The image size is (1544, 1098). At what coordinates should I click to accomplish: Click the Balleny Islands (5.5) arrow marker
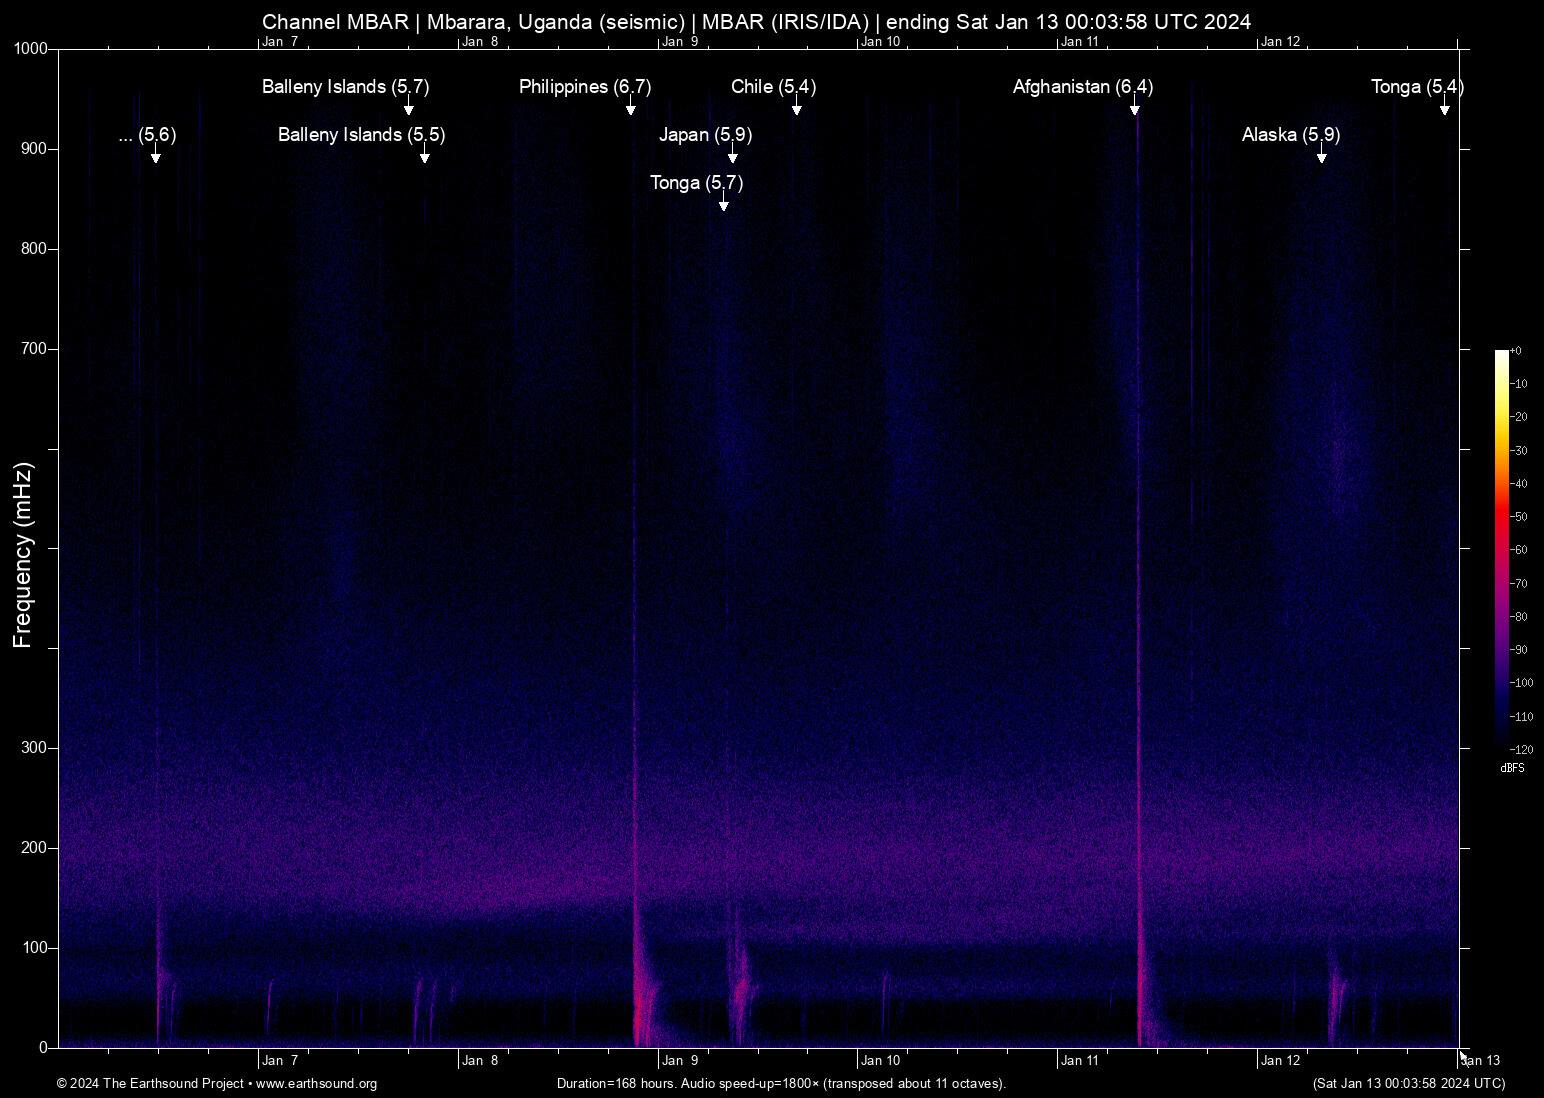click(x=425, y=157)
